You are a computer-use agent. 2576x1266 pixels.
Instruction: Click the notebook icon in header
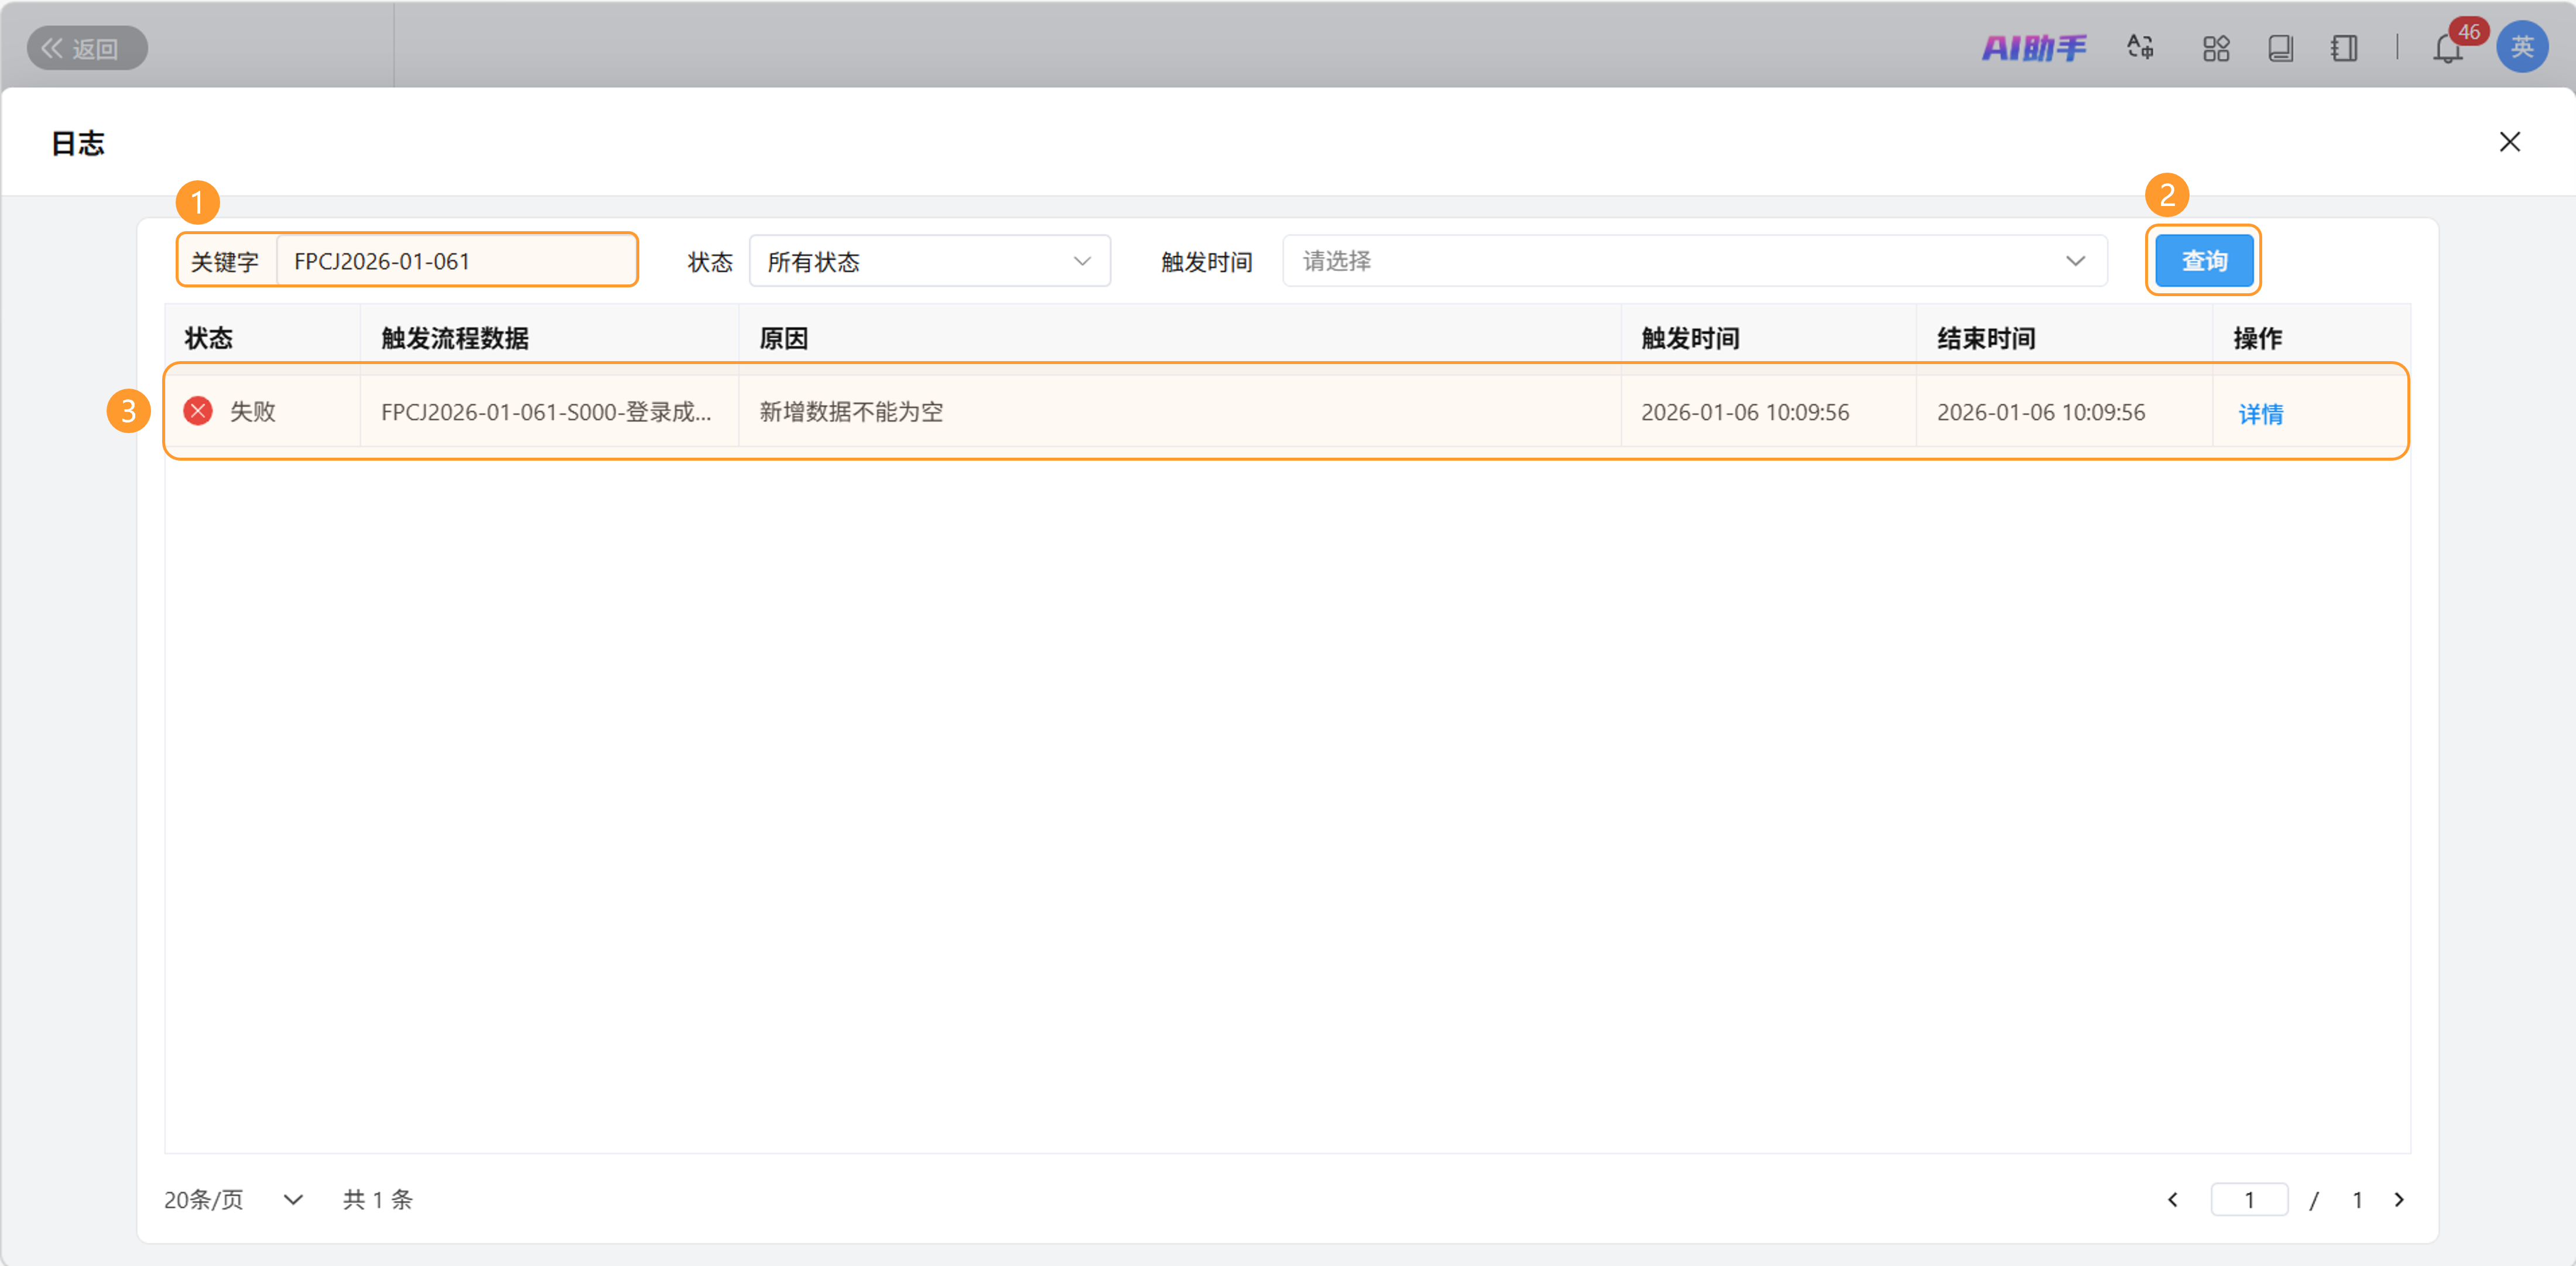tap(2344, 48)
